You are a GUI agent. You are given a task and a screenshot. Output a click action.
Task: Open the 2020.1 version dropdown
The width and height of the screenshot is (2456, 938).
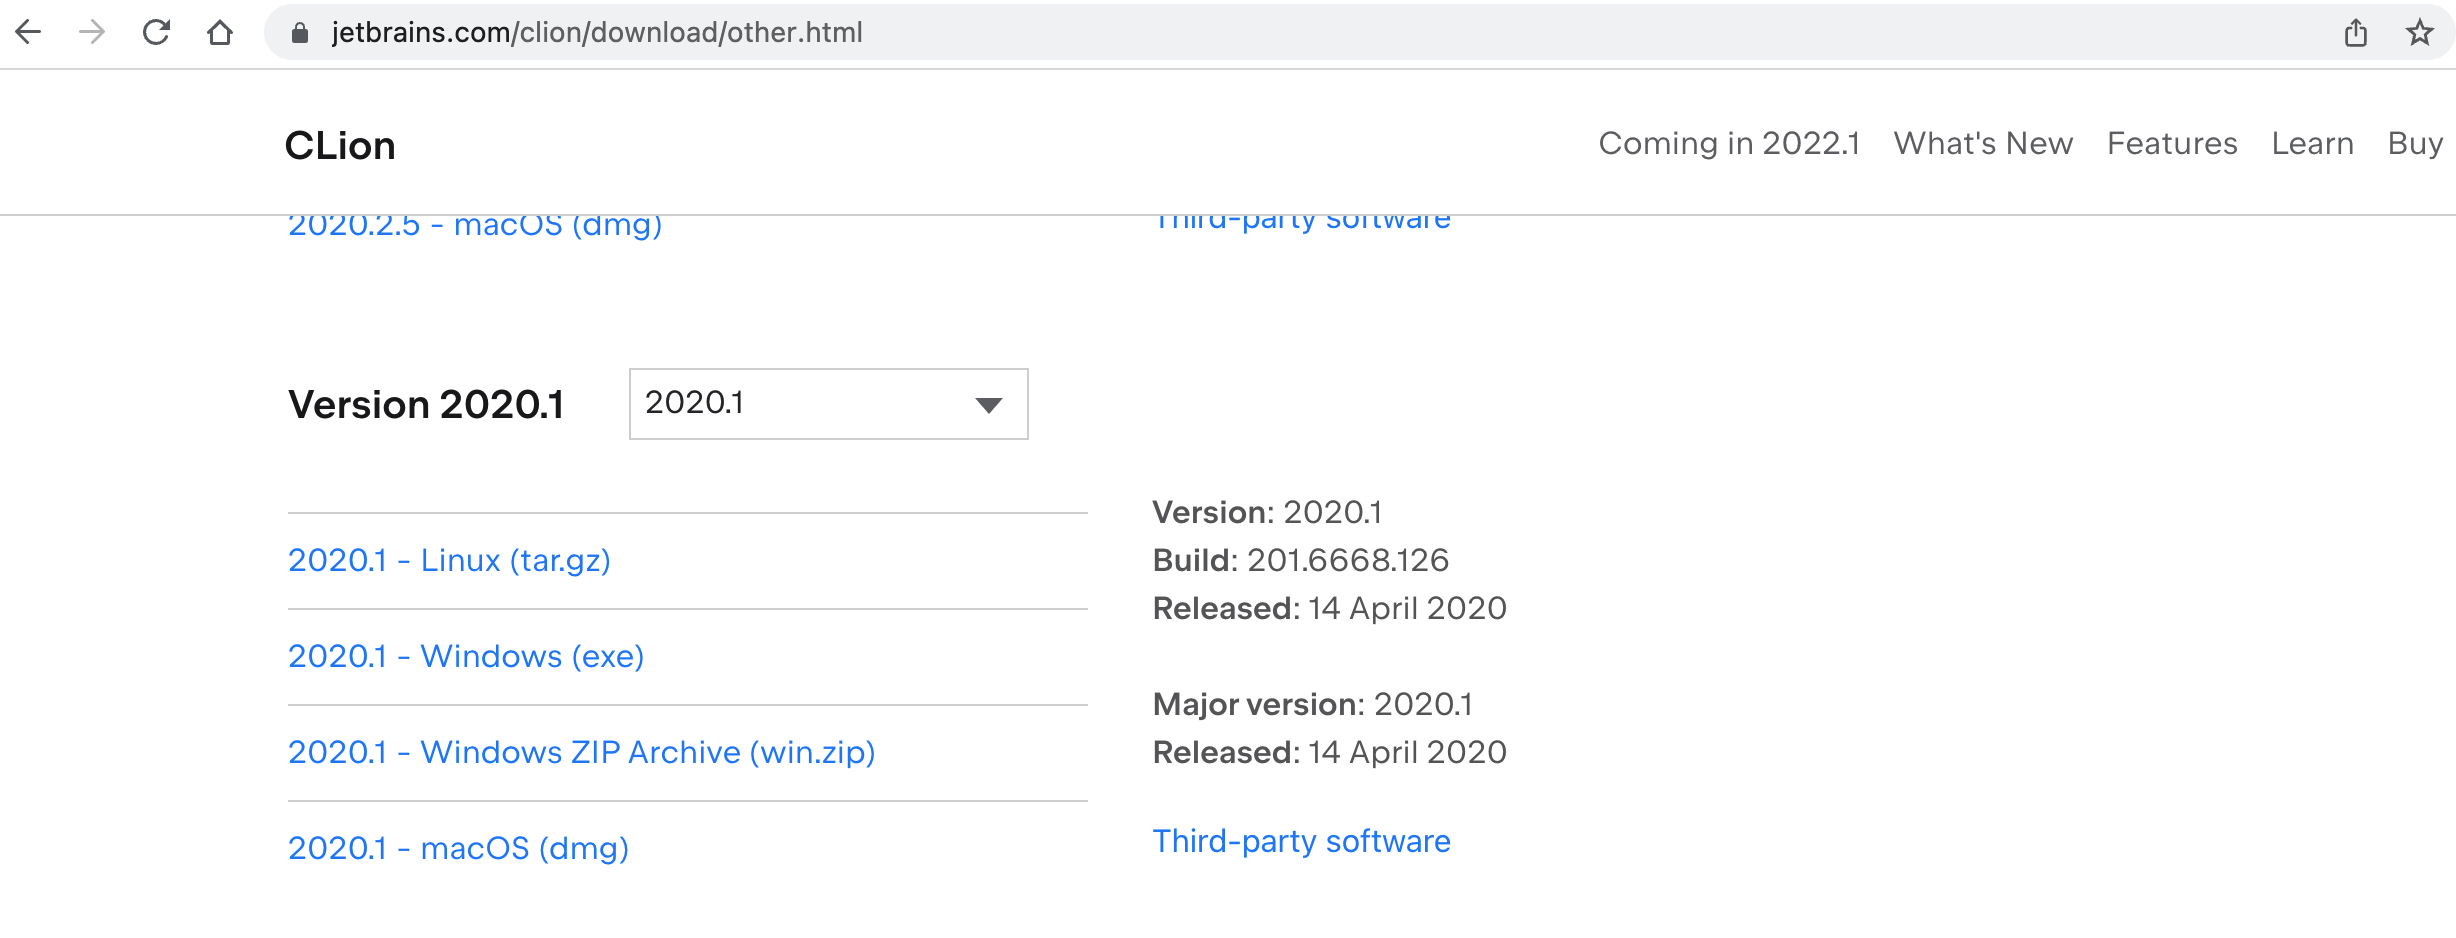point(828,404)
